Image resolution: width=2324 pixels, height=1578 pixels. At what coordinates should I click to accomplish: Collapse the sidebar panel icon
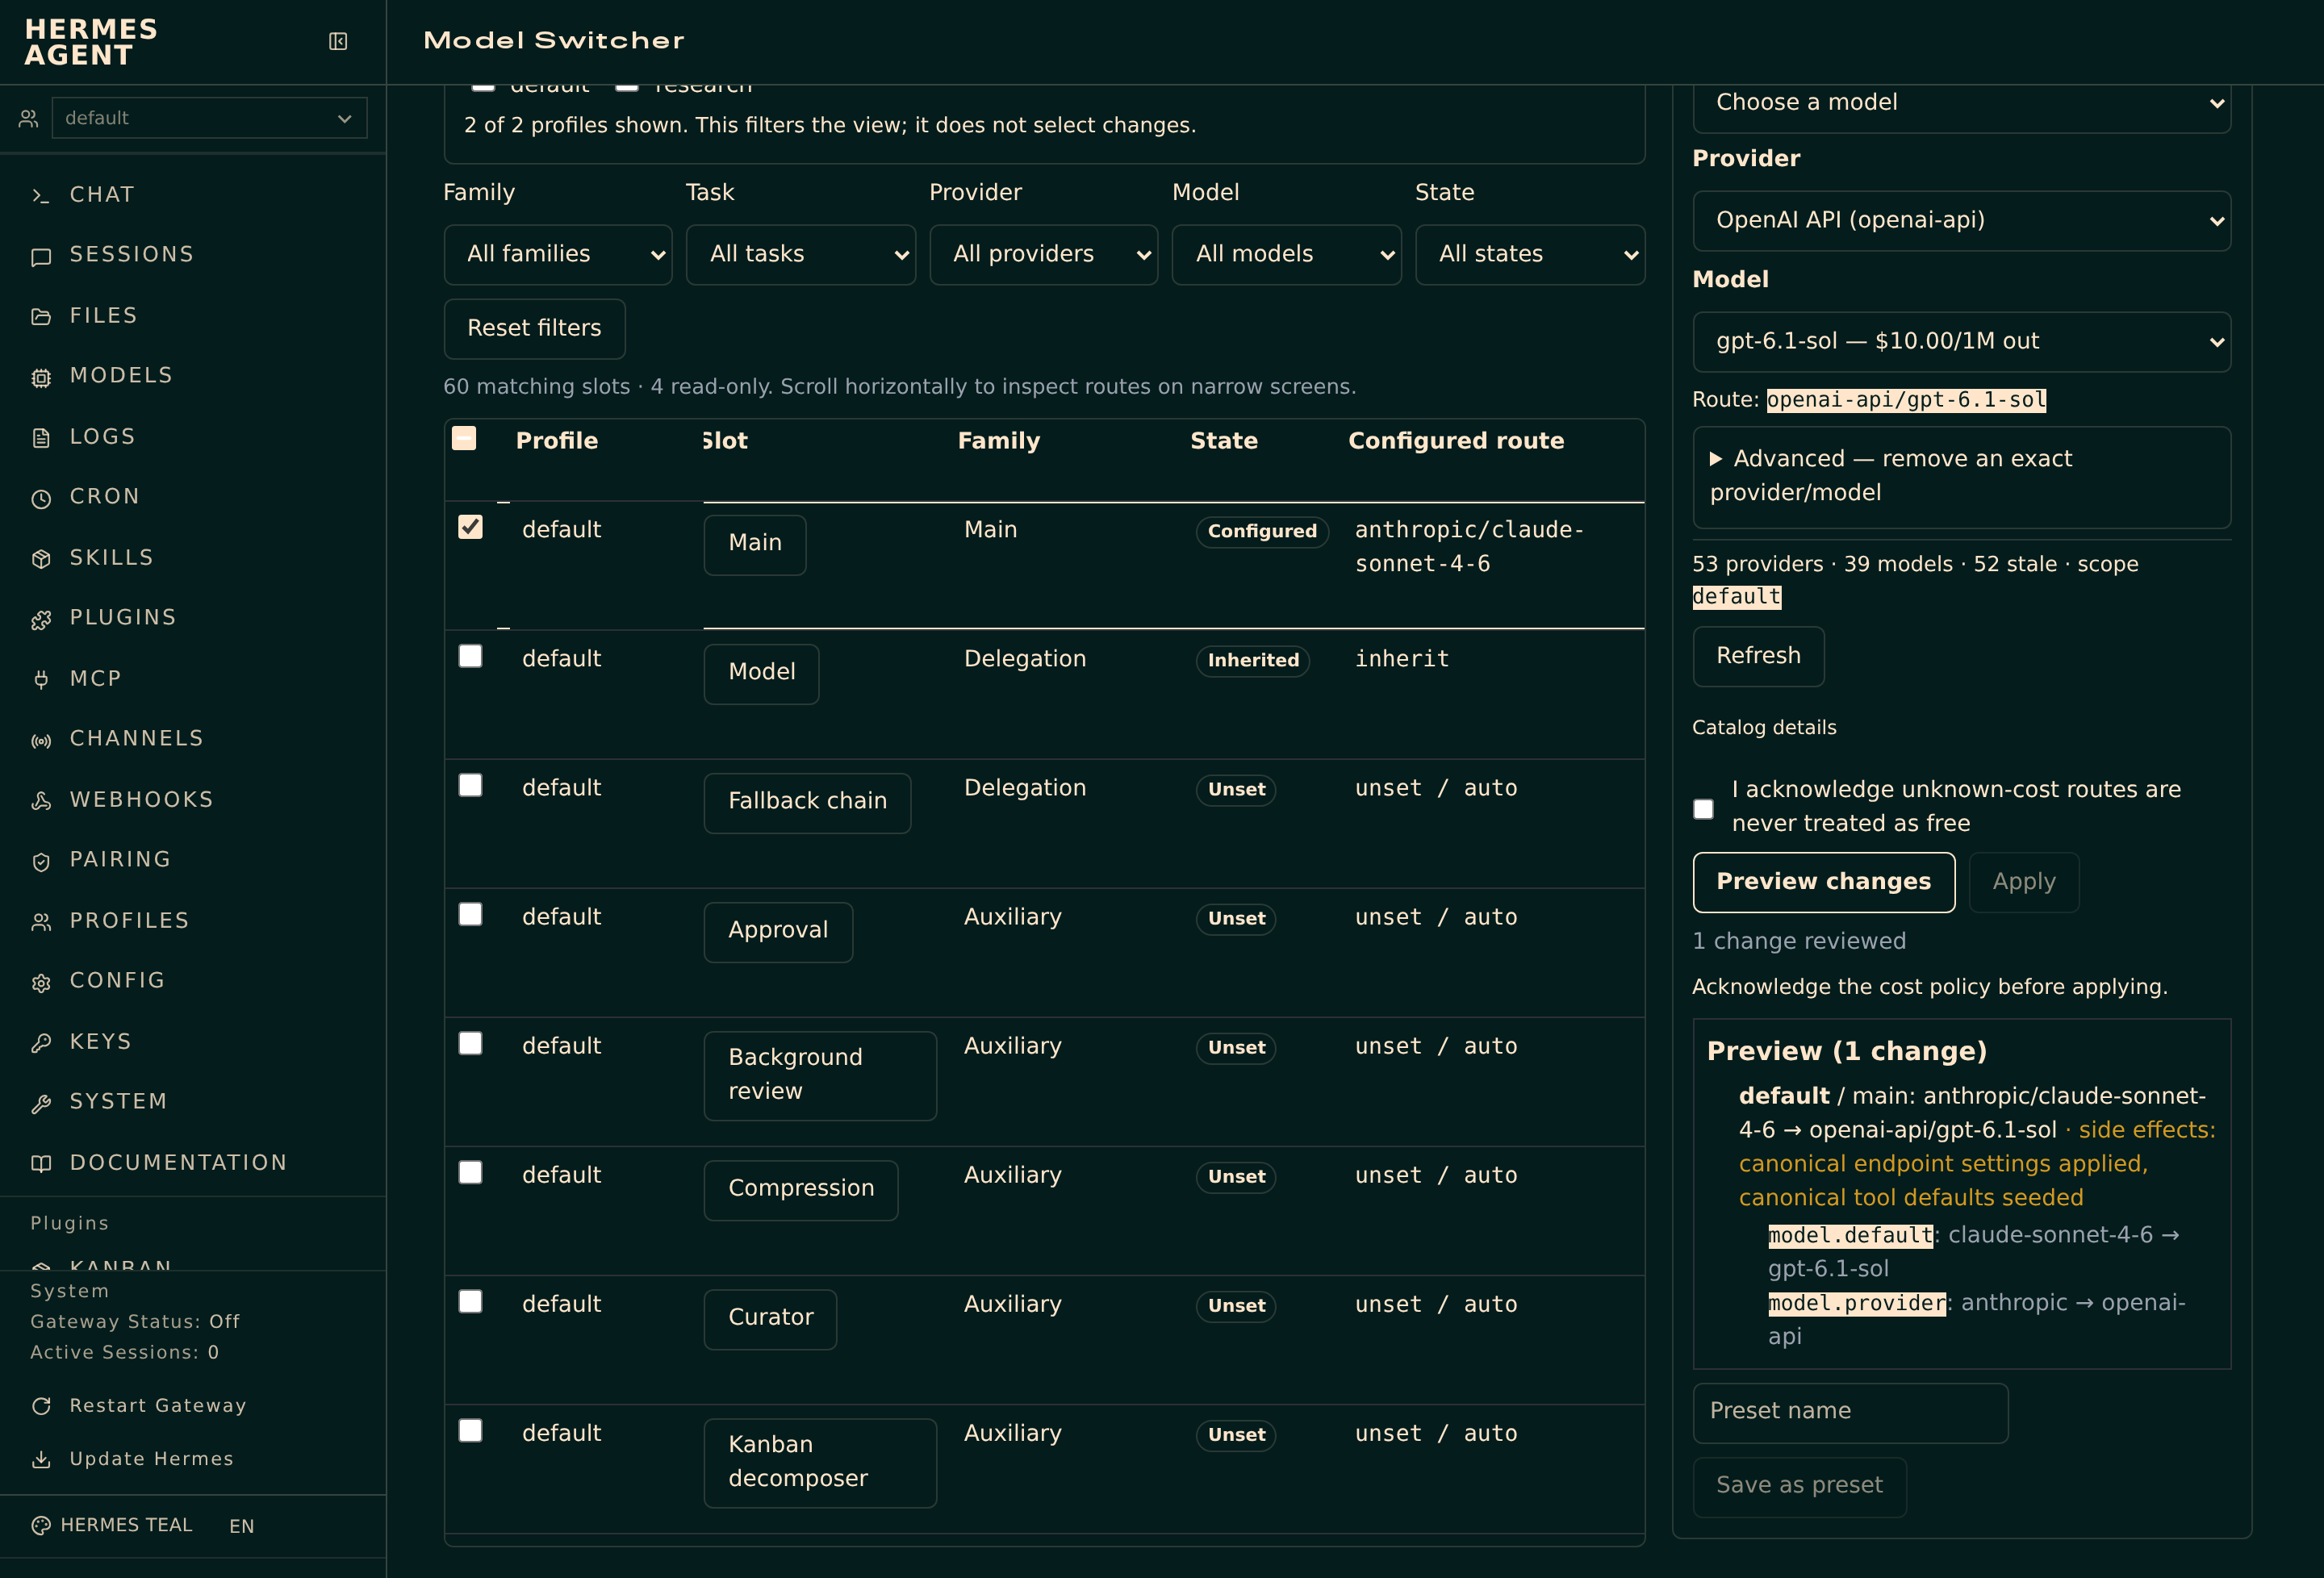tap(338, 41)
